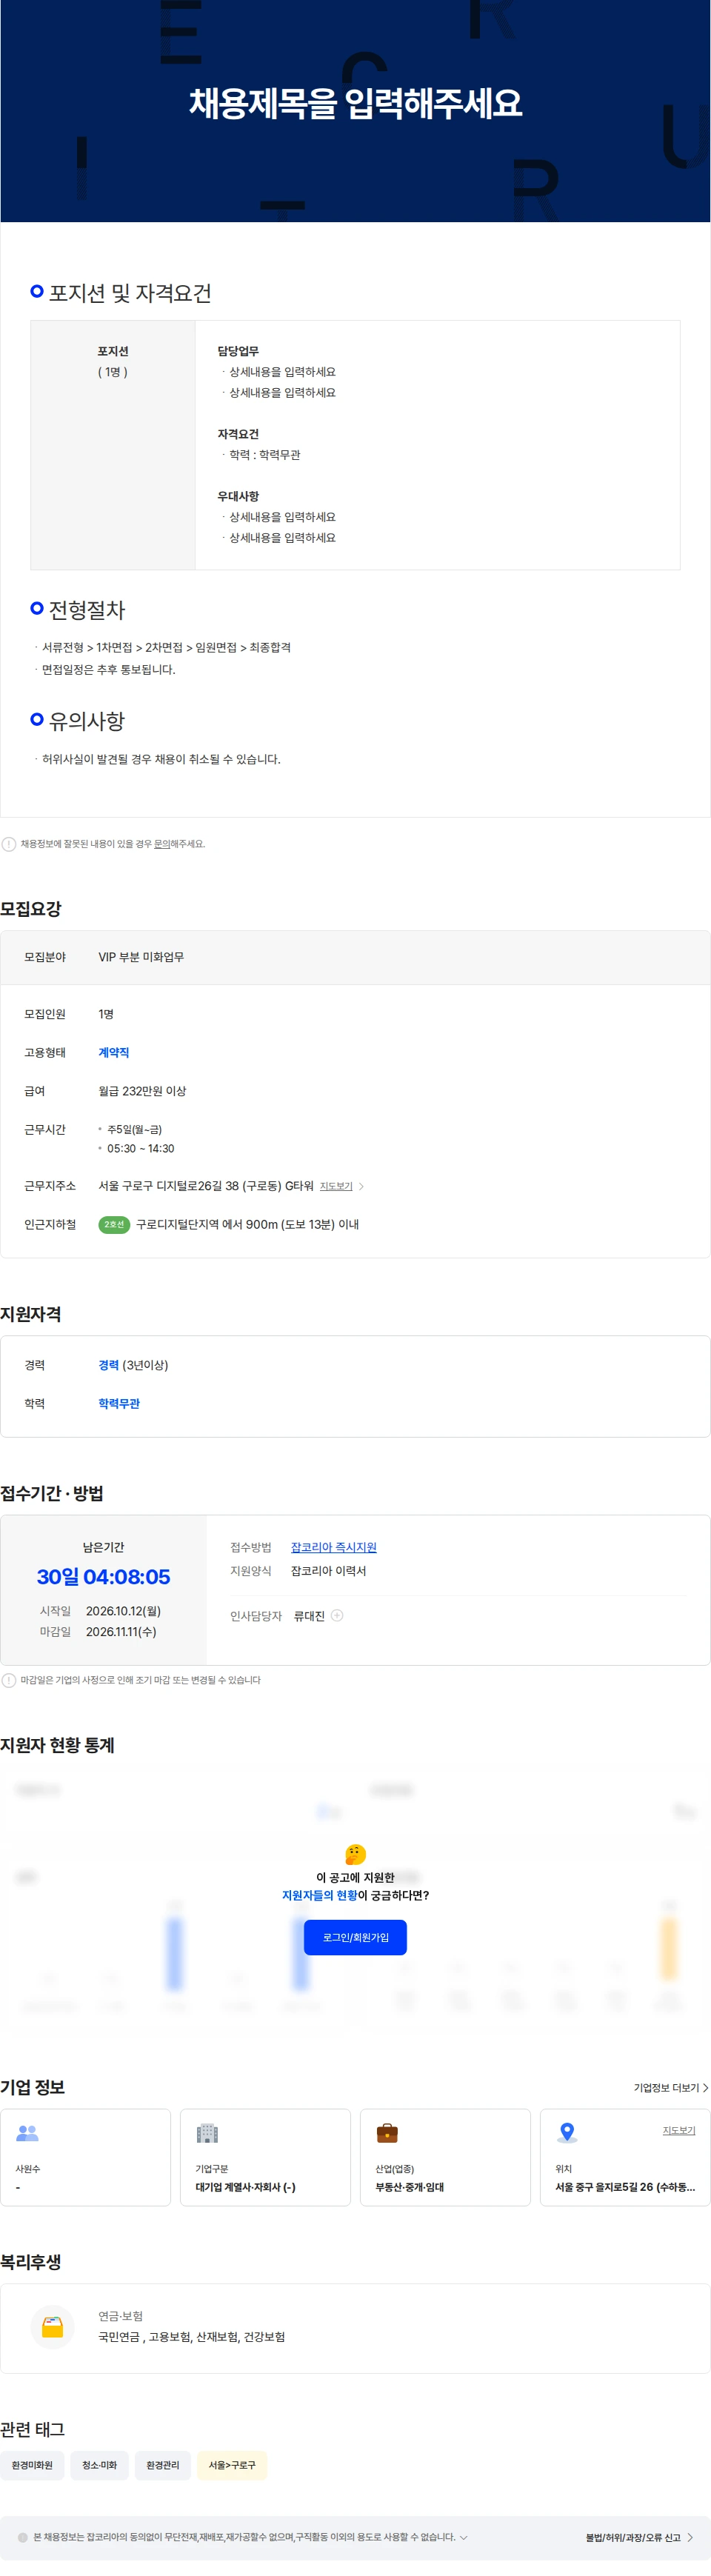Click the 포지션 및 자격요건 section bullet icon
Image resolution: width=711 pixels, height=2576 pixels.
37,291
